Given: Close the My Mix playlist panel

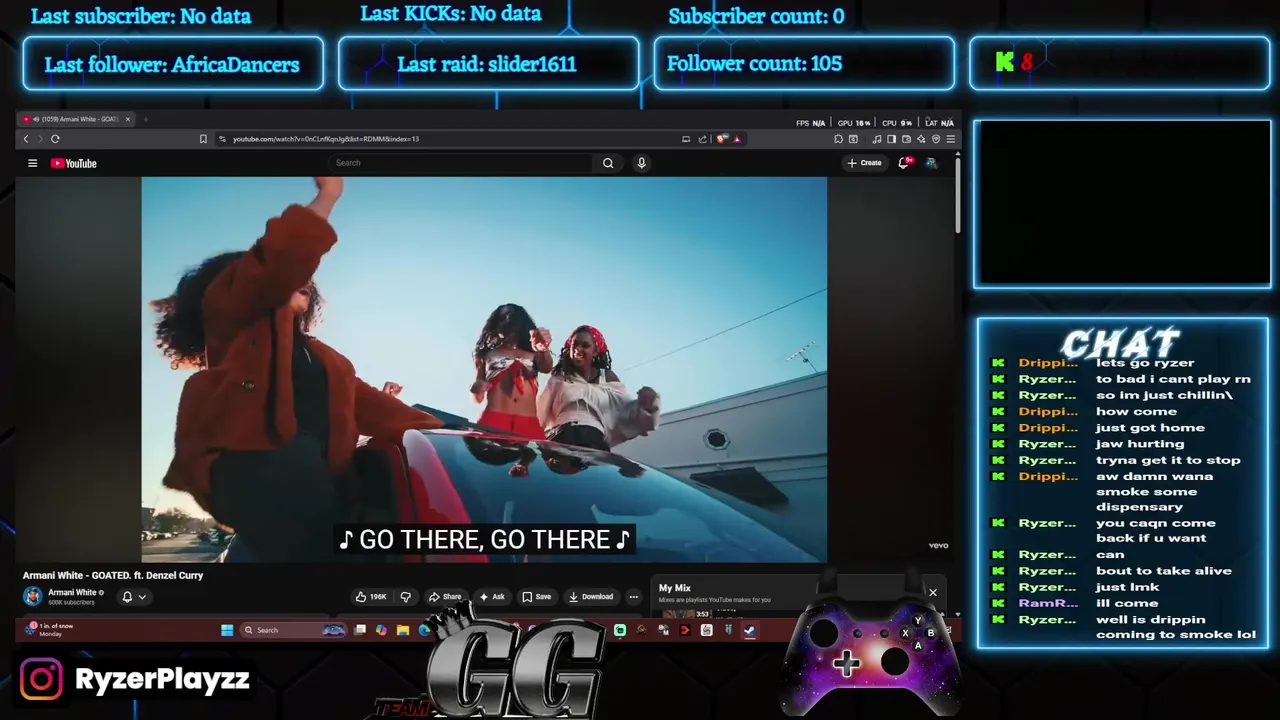Looking at the screenshot, I should [x=933, y=593].
